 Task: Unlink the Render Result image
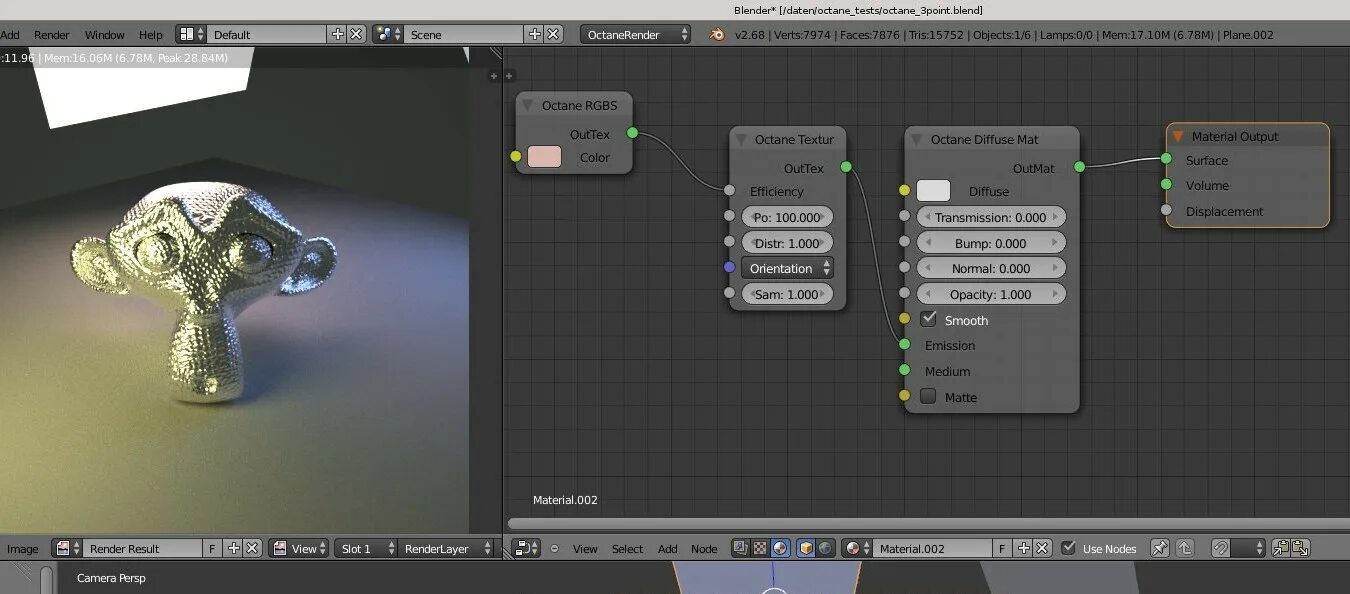tap(253, 548)
